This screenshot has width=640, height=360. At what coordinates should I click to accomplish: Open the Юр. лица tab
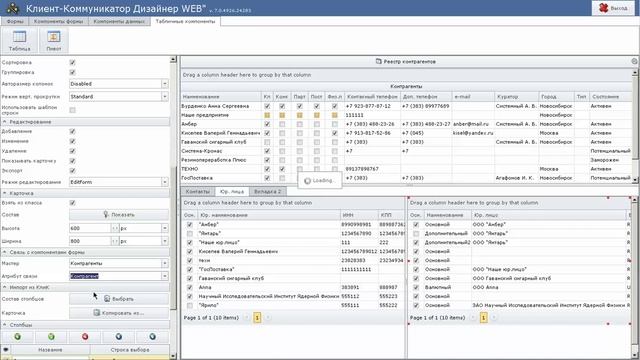231,191
